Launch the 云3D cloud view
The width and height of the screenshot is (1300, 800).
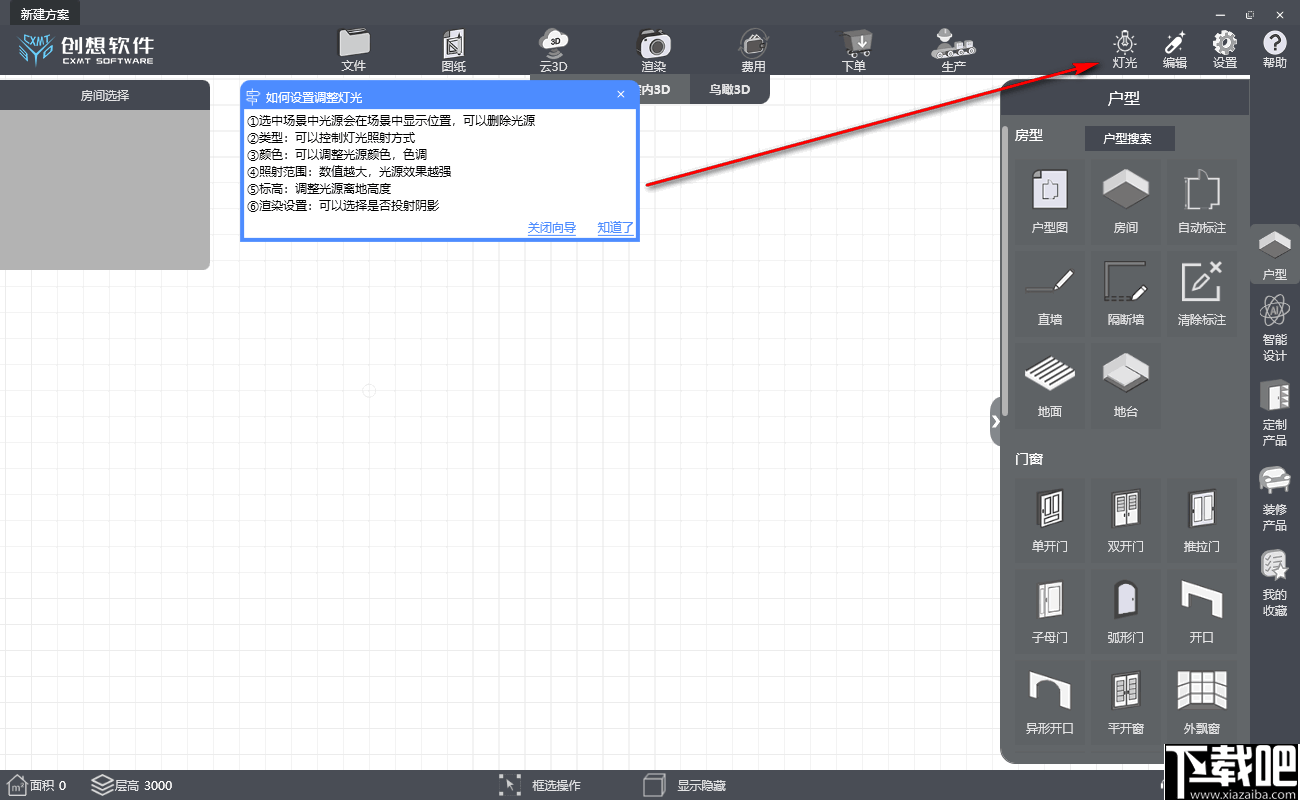554,50
